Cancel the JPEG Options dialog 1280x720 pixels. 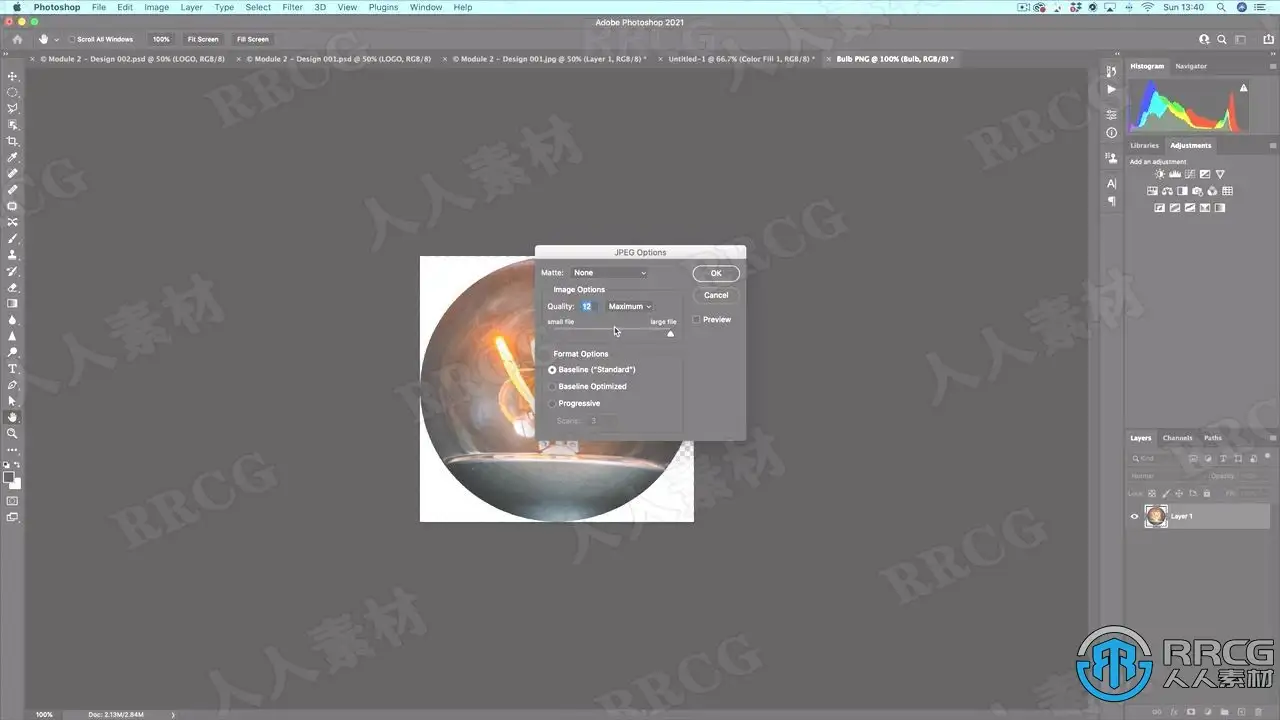[x=716, y=295]
